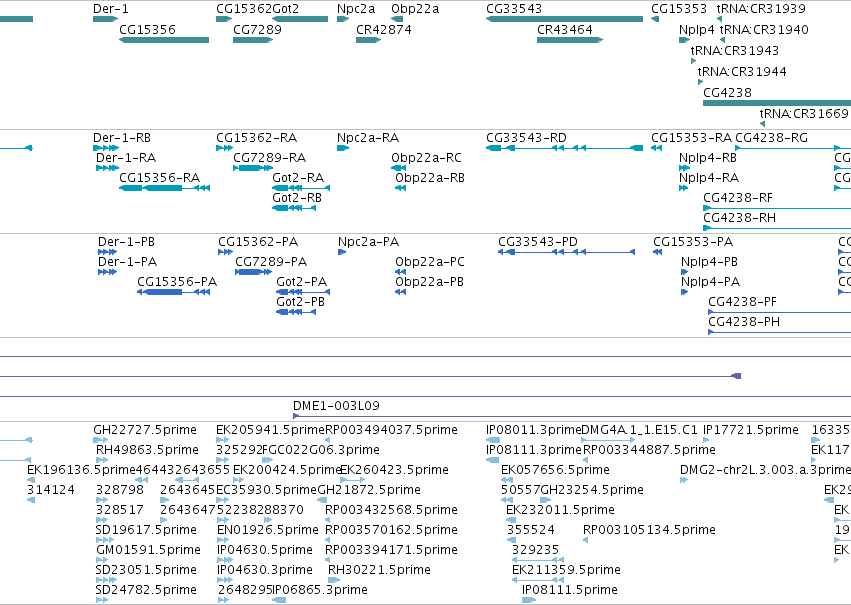Click the Got2 gene label
The width and height of the screenshot is (851, 605).
285,9
